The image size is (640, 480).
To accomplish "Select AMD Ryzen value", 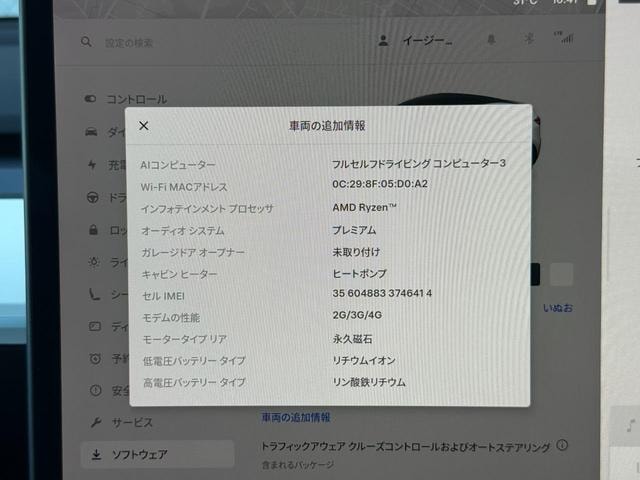I will coord(364,207).
